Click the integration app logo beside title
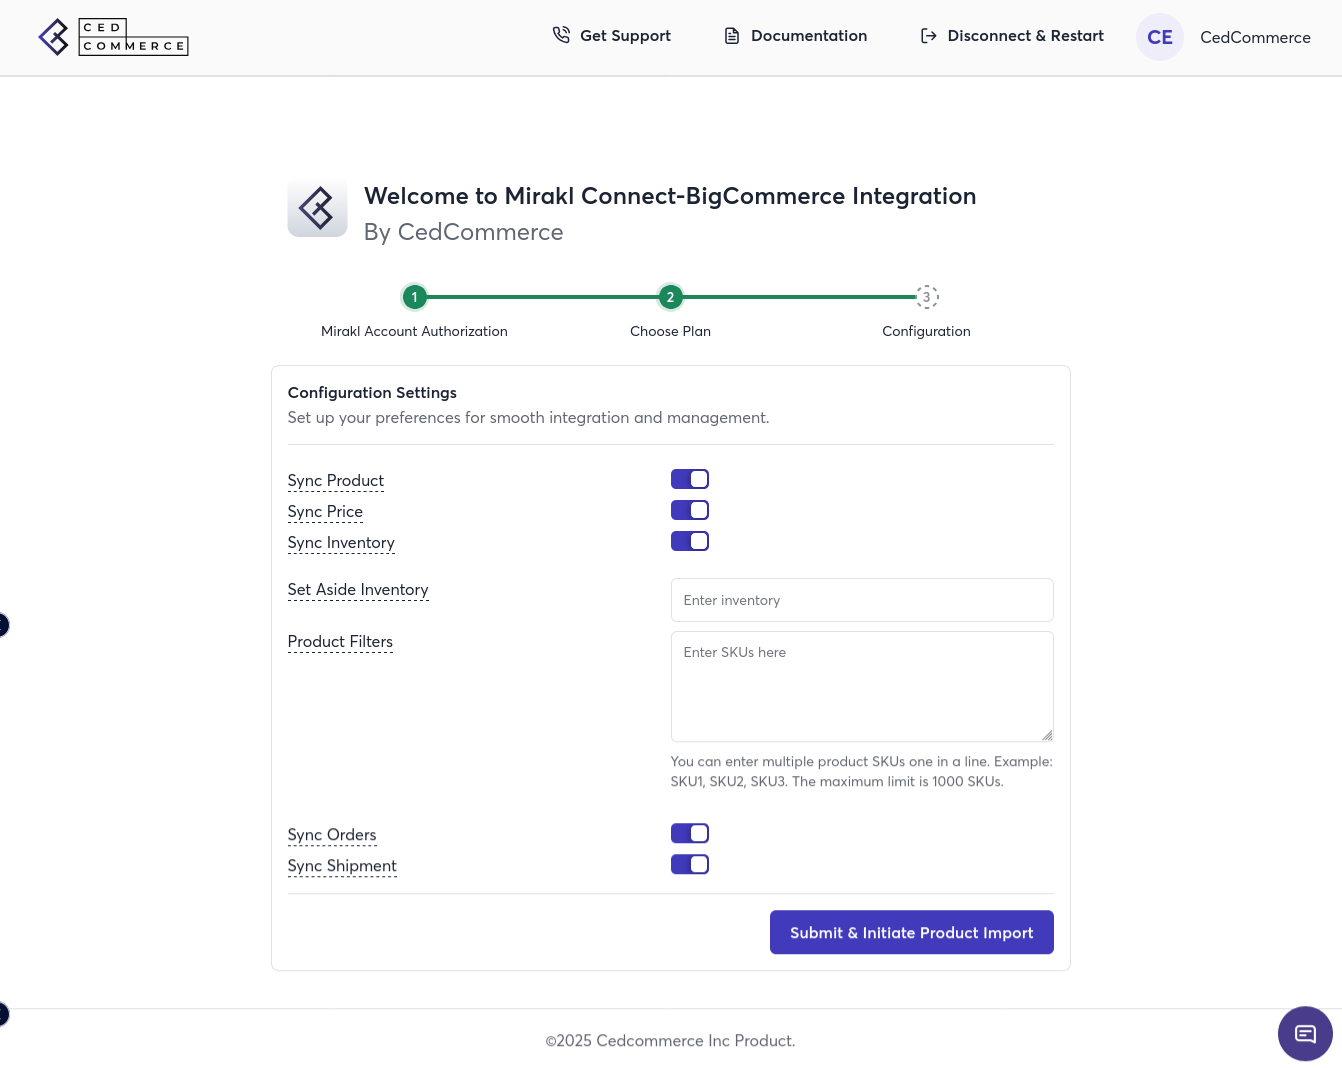 pos(317,208)
